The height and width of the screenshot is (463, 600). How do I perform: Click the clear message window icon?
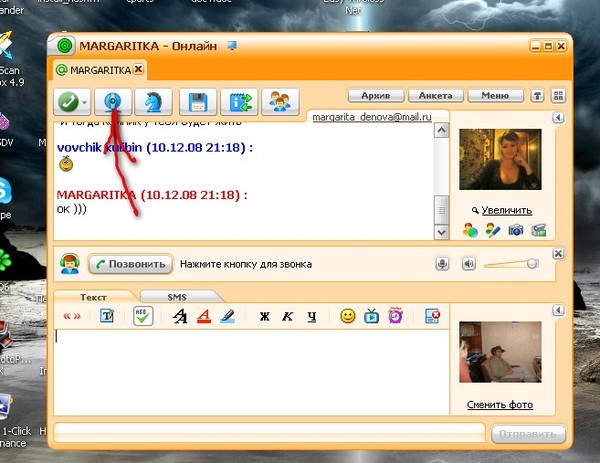pos(432,316)
